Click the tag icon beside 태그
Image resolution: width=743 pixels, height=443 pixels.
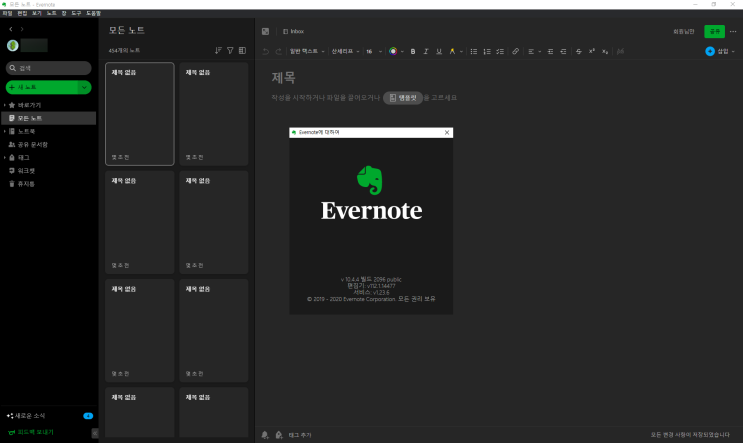(x=12, y=157)
